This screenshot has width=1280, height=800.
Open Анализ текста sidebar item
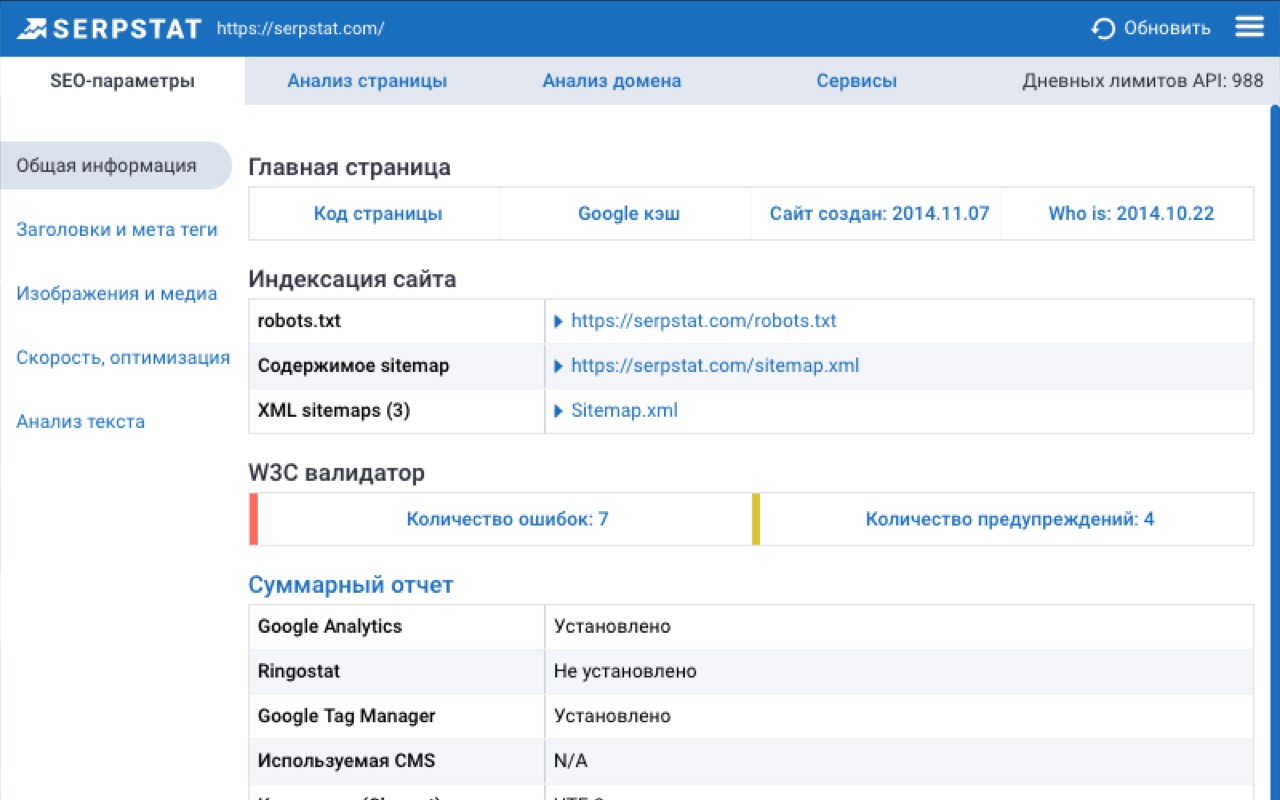pos(81,422)
